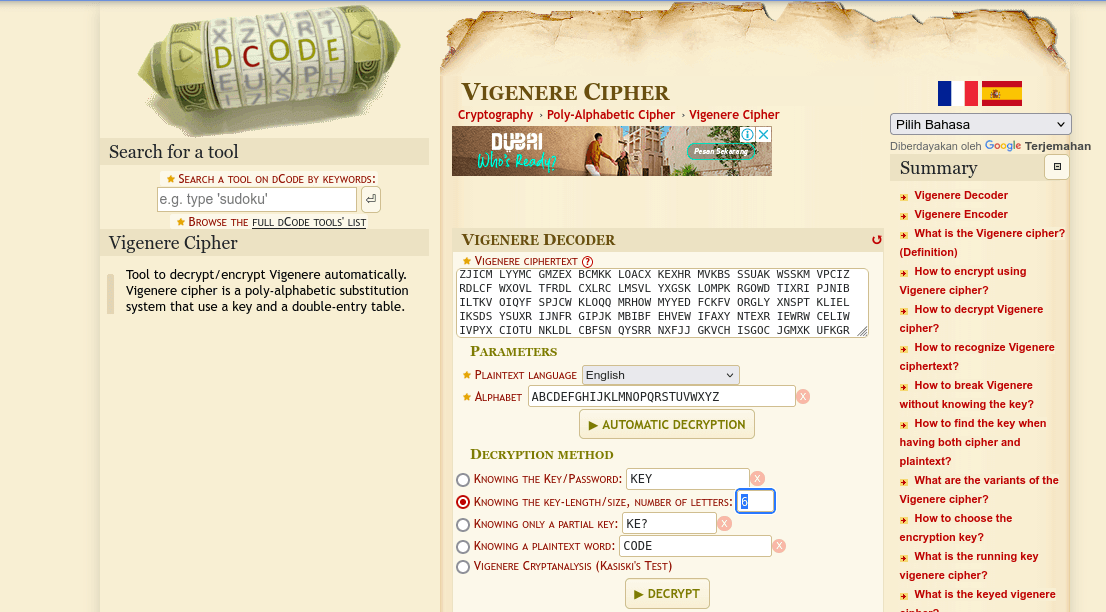Open the Pilih Bahasa language dropdown
Viewport: 1106px width, 612px height.
[x=980, y=125]
